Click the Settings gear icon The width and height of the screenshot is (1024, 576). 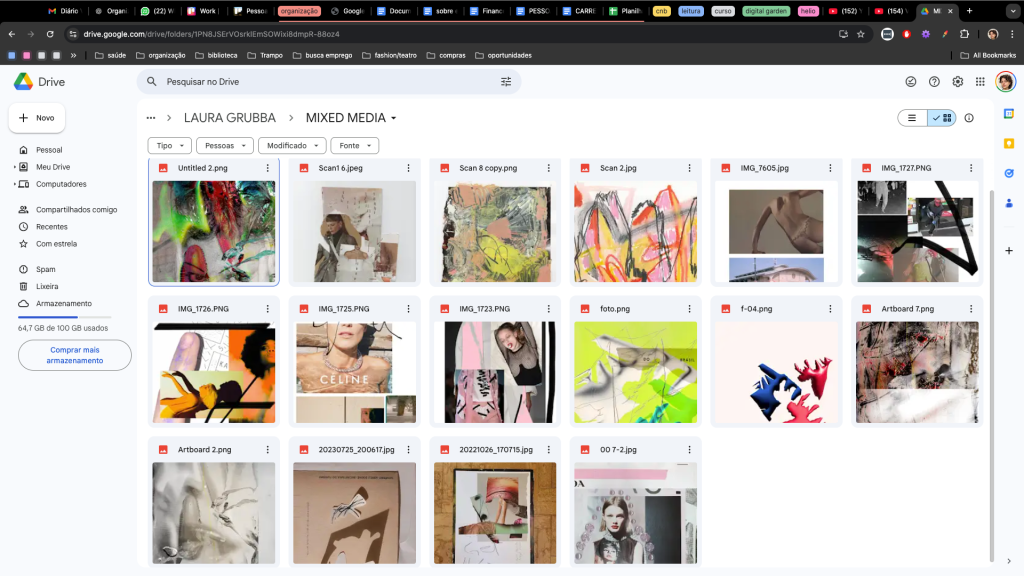[x=957, y=82]
